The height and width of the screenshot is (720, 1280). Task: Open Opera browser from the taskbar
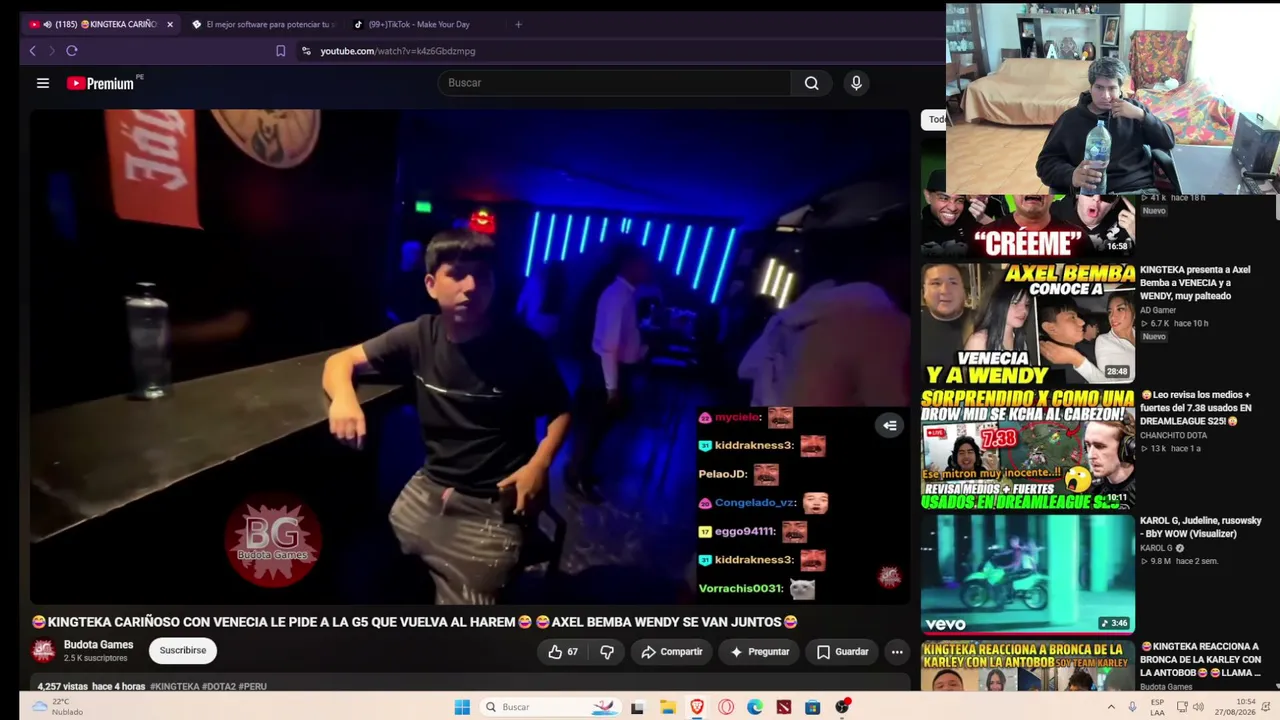point(726,707)
